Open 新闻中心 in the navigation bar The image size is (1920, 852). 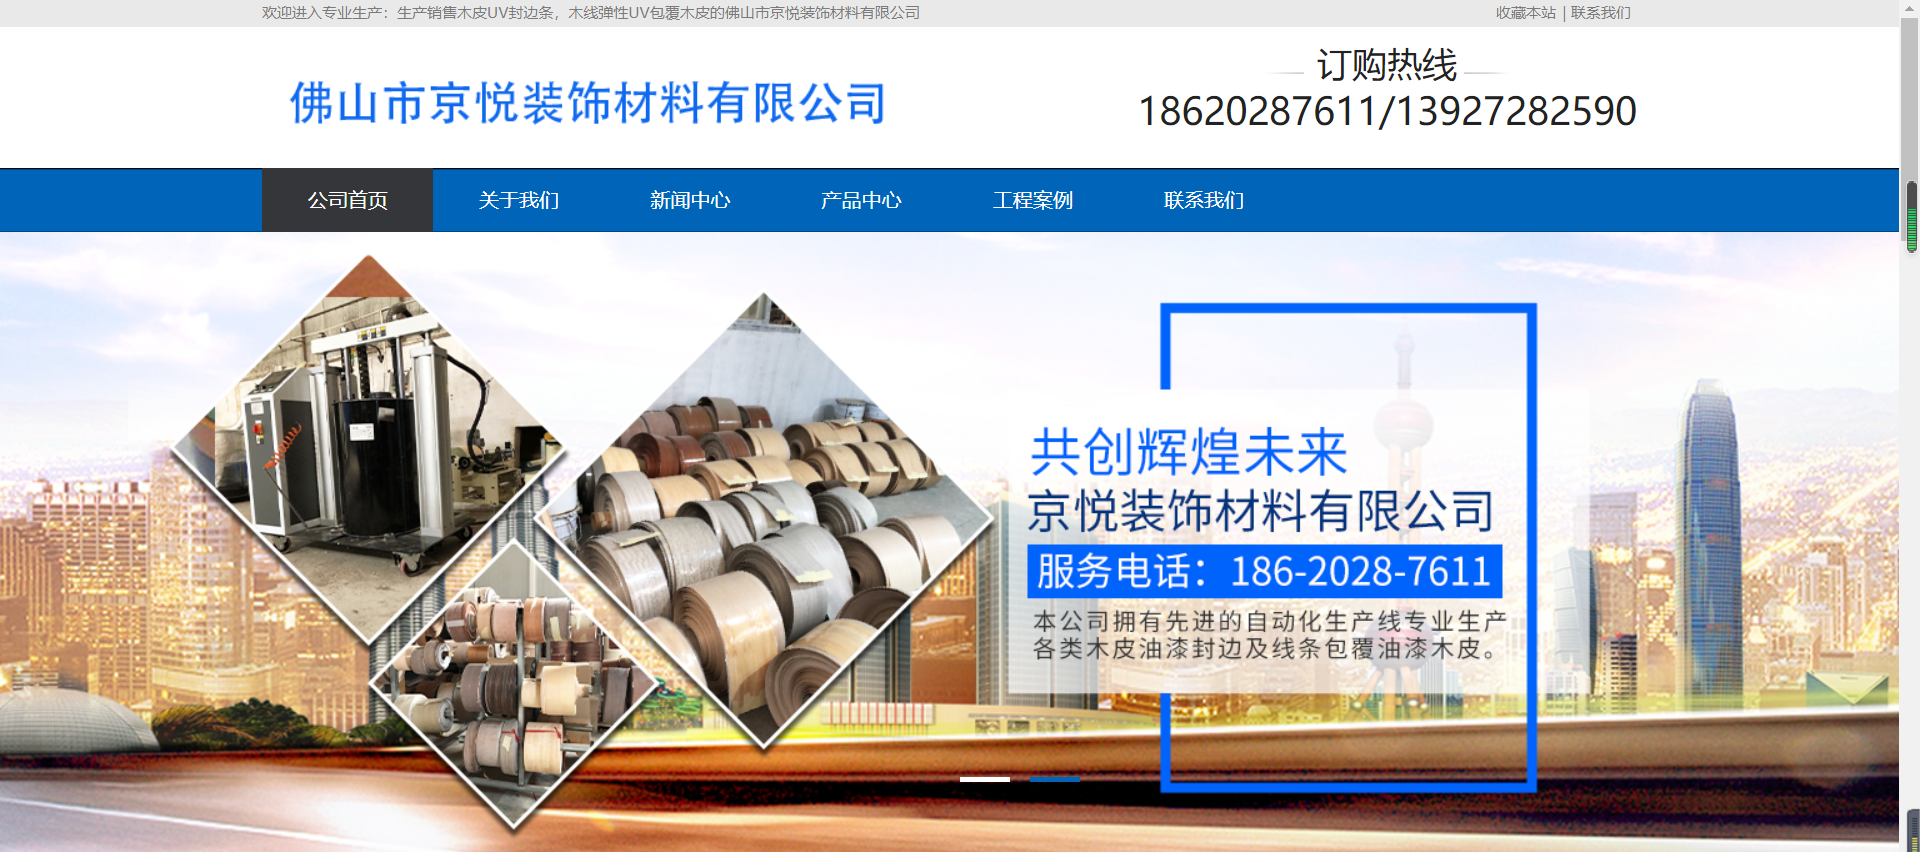(x=690, y=200)
